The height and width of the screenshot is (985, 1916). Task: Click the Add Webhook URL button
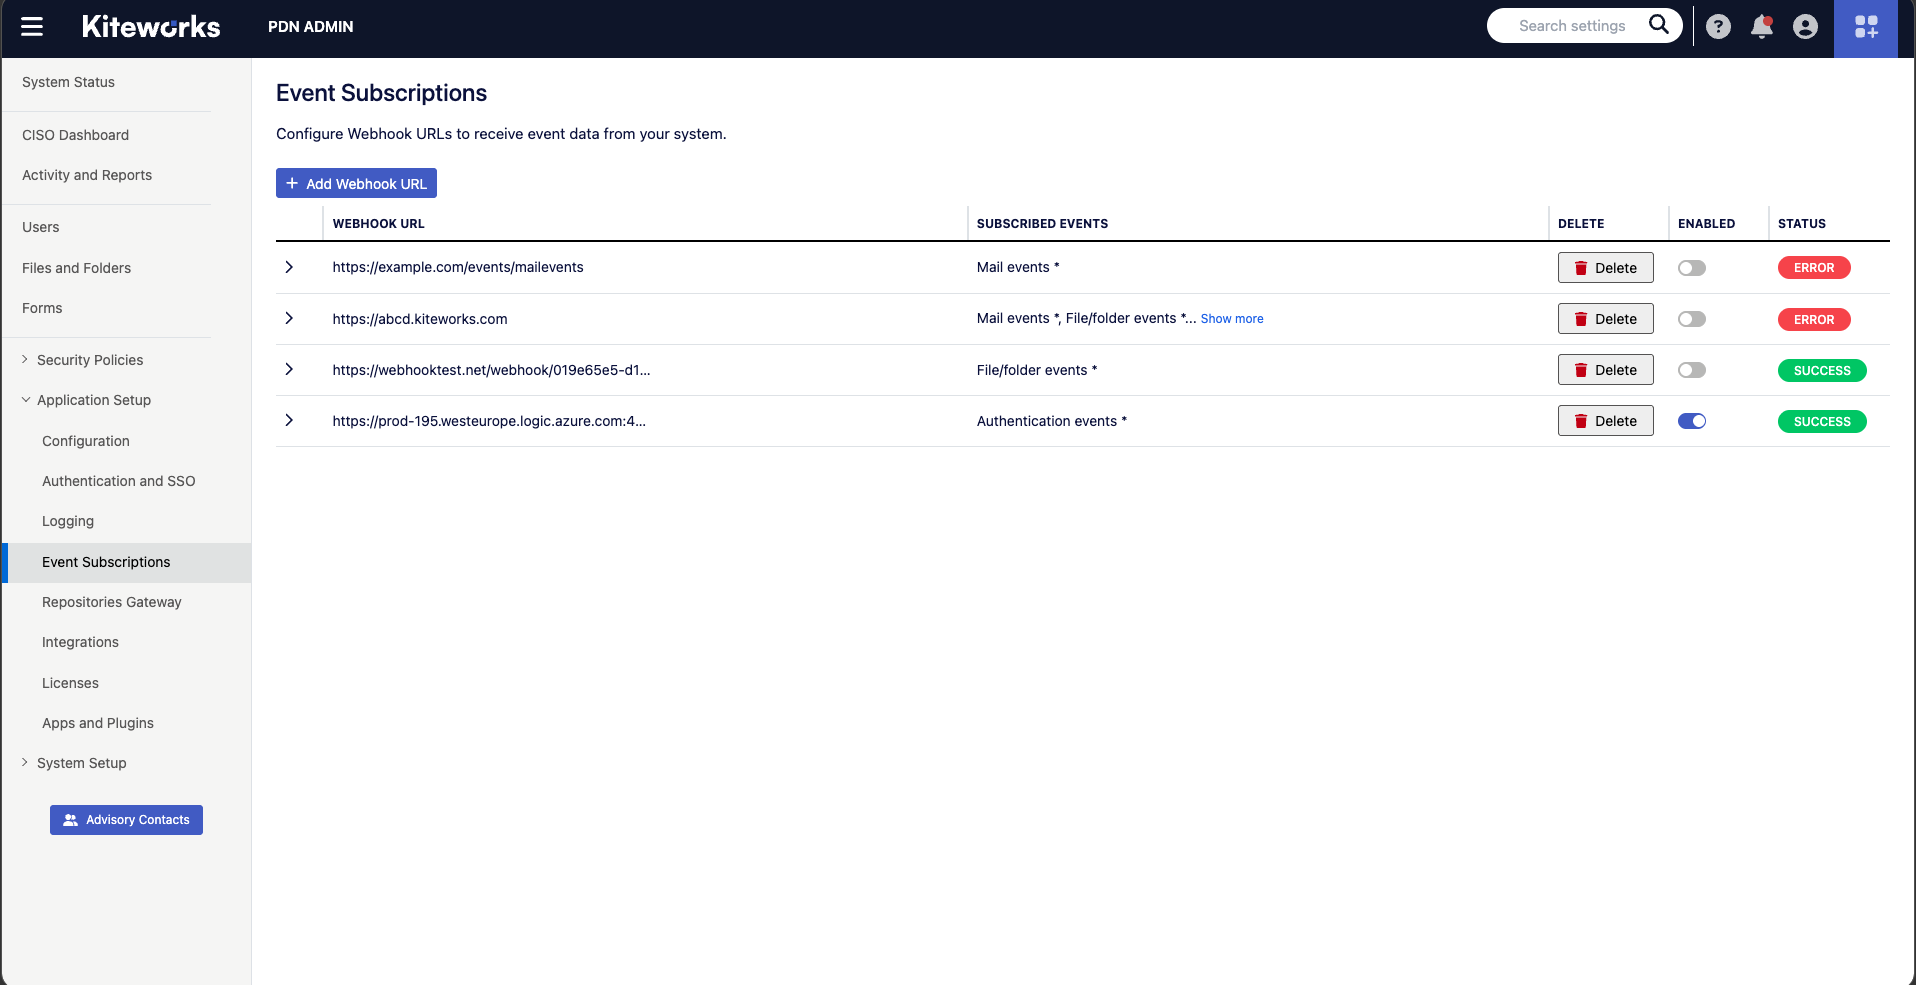point(356,183)
